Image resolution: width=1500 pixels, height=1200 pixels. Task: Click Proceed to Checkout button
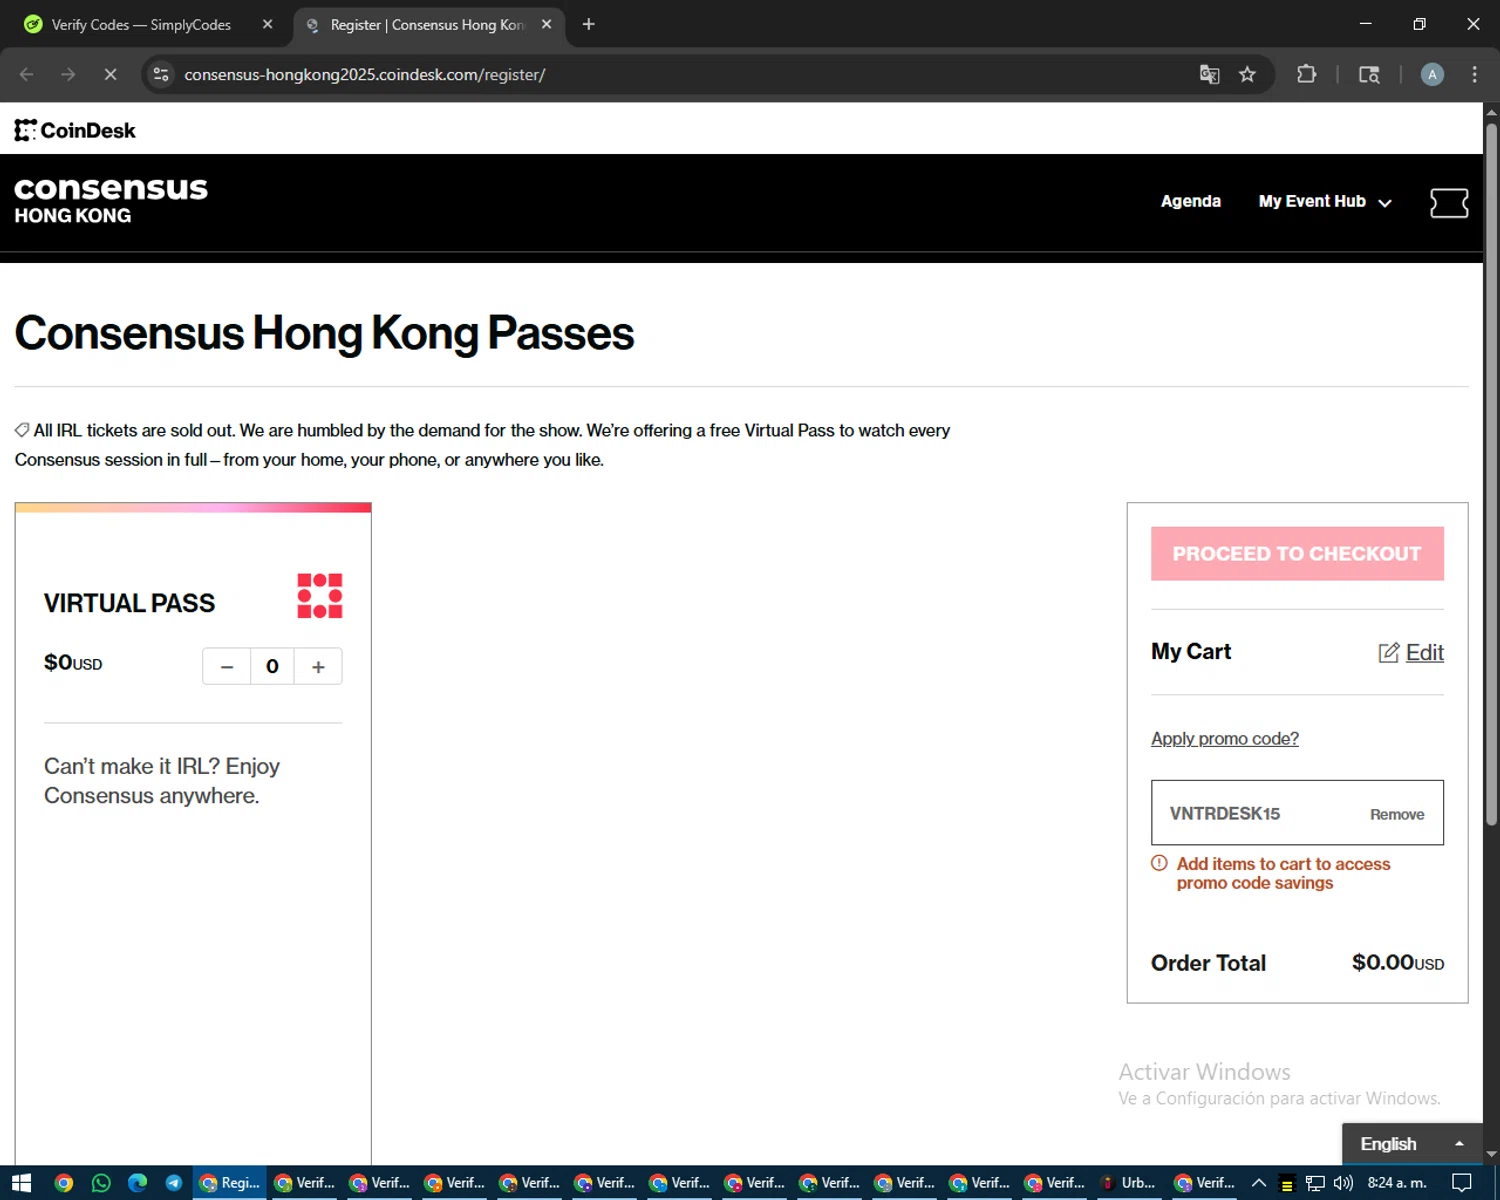[1297, 553]
